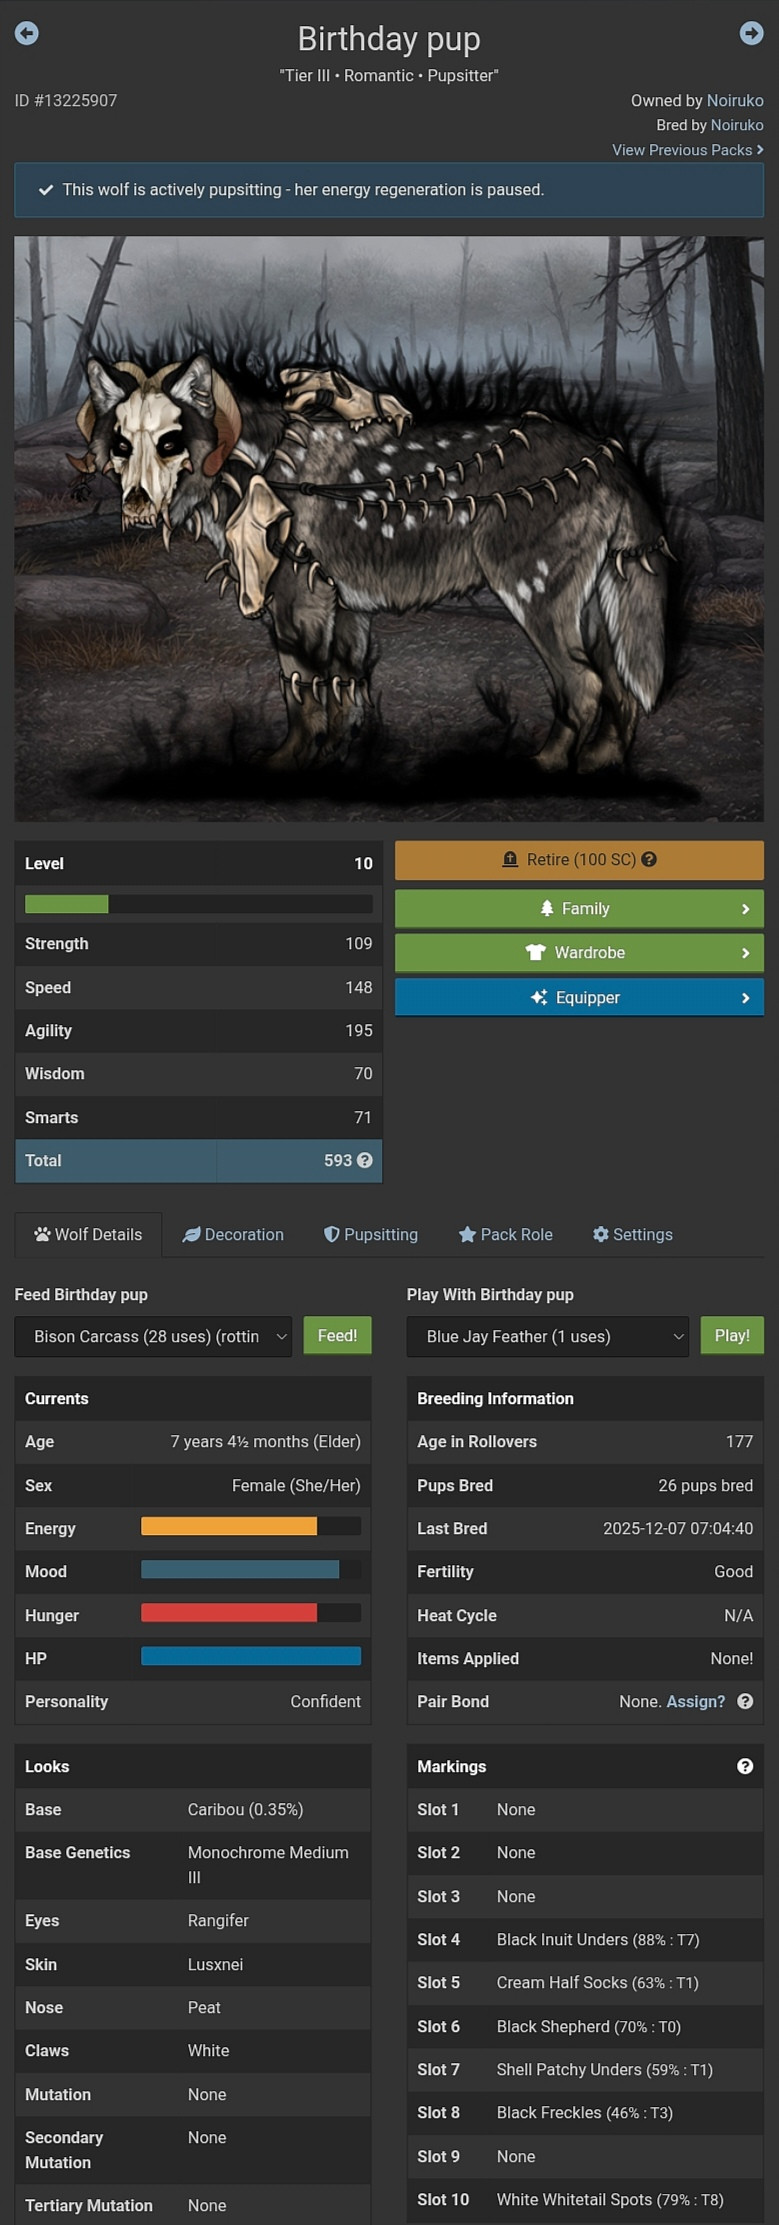The width and height of the screenshot is (779, 2225).
Task: Switch to the Decoration tab
Action: tap(233, 1234)
